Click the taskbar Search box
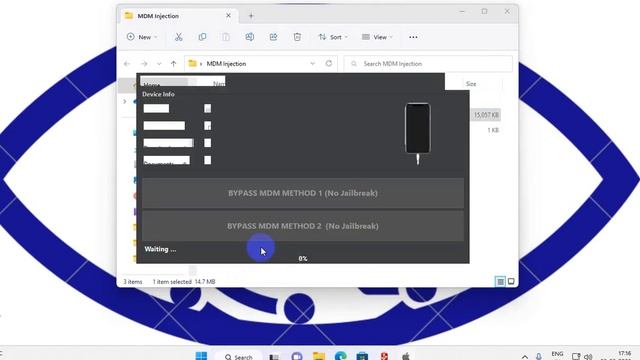The width and height of the screenshot is (640, 360). point(238,356)
